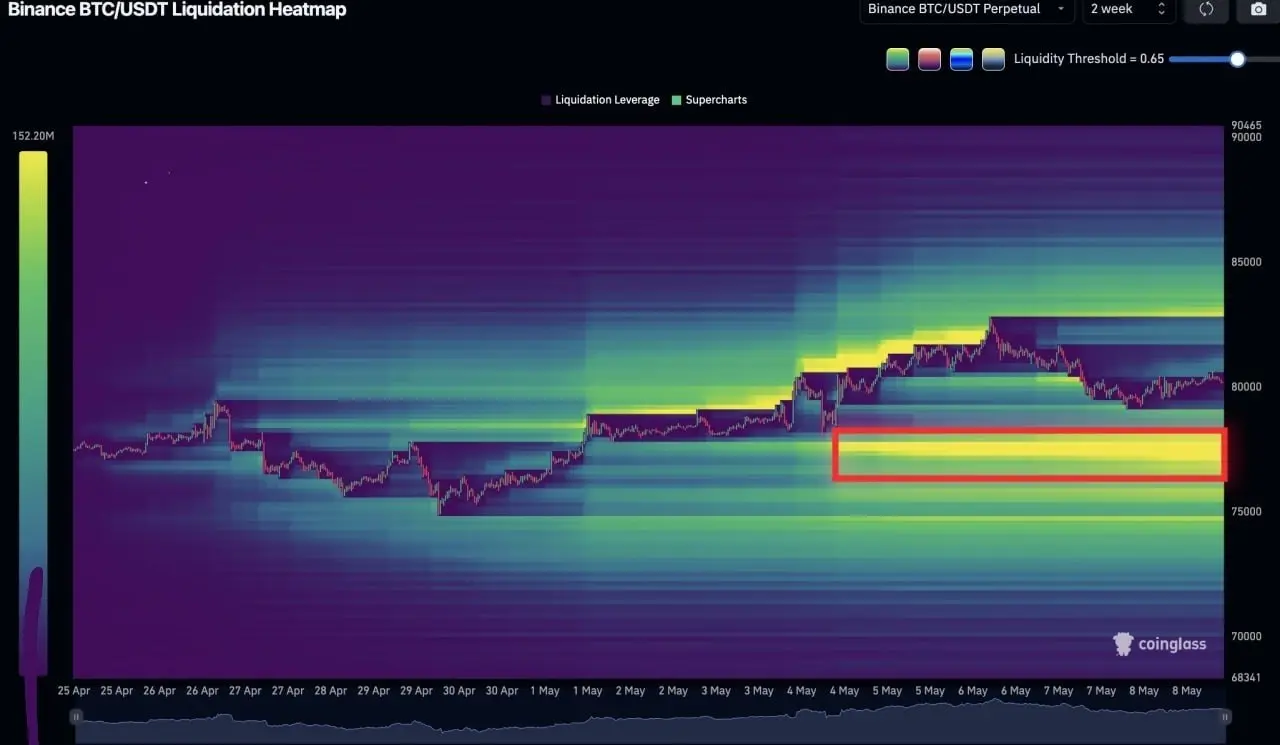Click the 152.20M color scale maximum label
The image size is (1280, 745).
(x=33, y=135)
